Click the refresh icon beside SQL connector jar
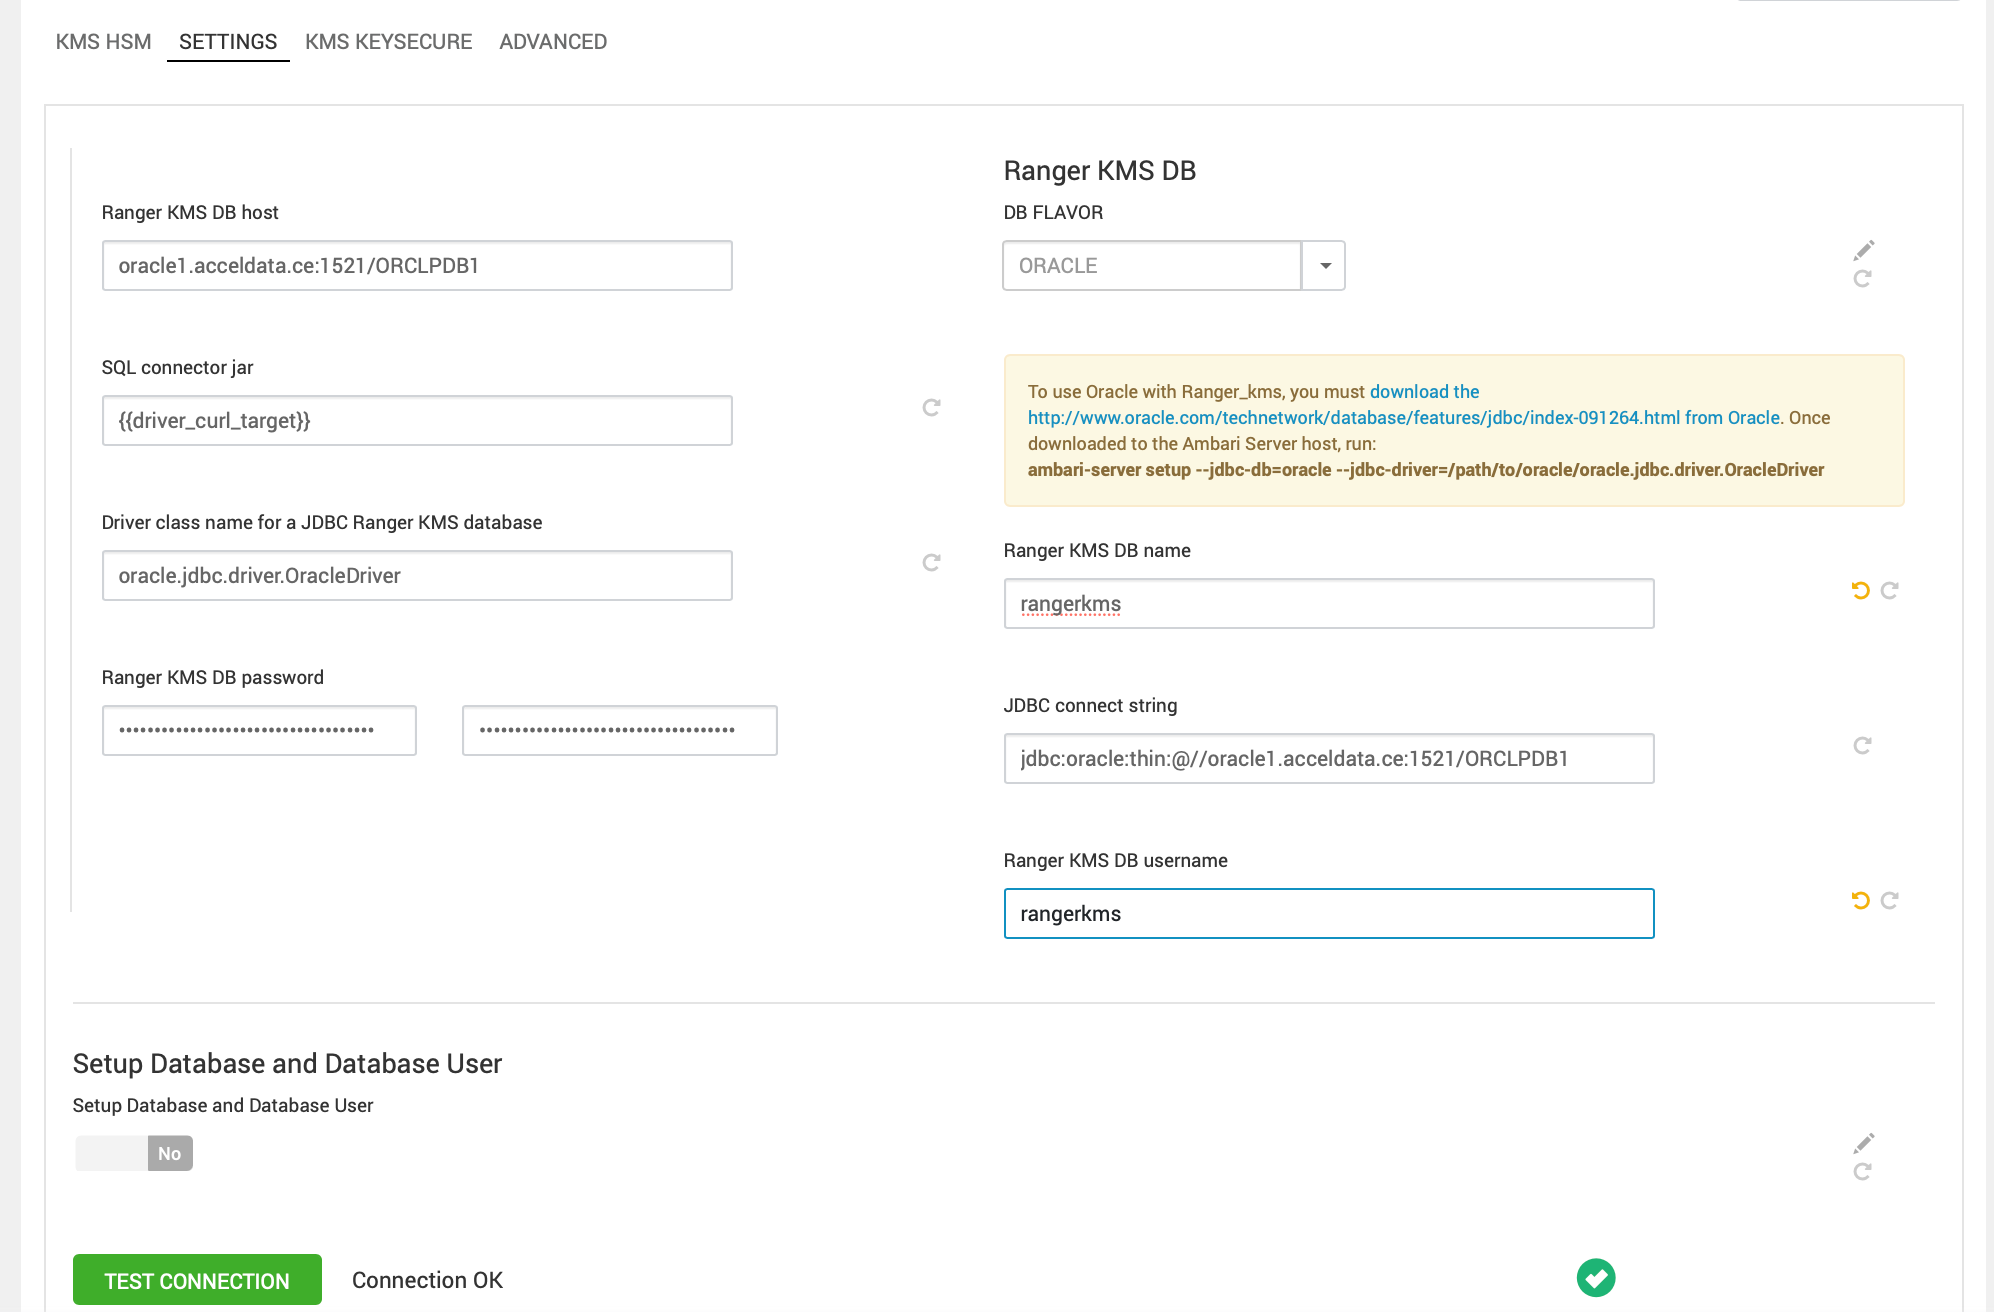1994x1312 pixels. point(931,407)
